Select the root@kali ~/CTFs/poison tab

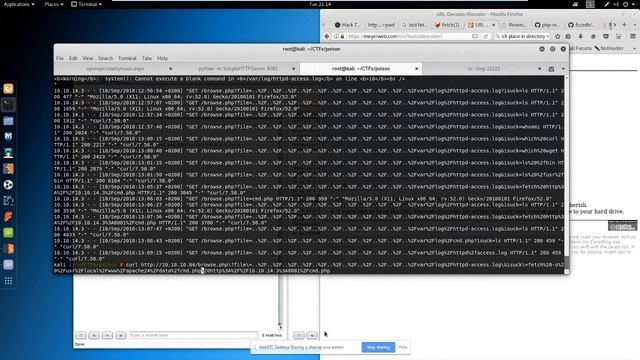[x=361, y=69]
